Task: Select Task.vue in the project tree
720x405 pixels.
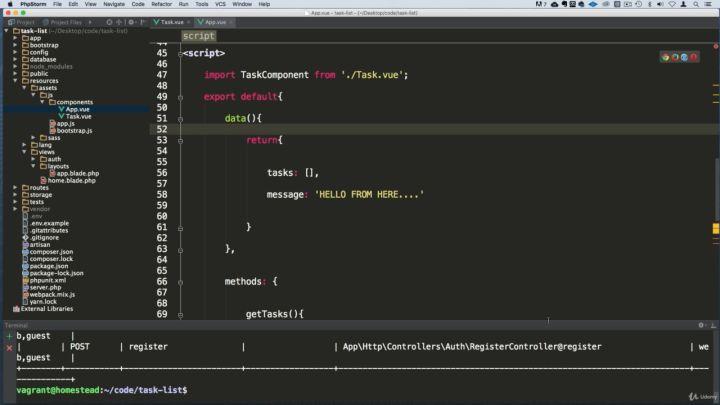Action: pos(79,116)
